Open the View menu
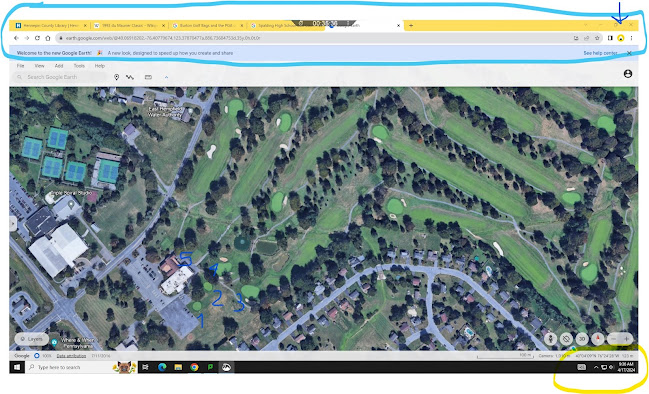 (x=39, y=66)
